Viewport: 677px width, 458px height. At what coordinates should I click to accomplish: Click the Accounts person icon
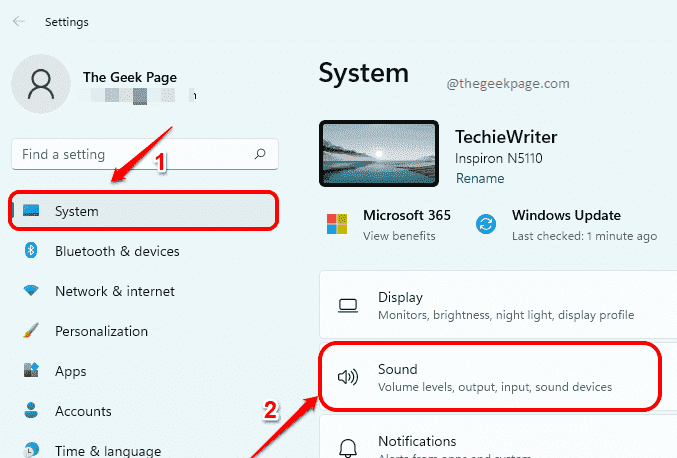pos(31,410)
